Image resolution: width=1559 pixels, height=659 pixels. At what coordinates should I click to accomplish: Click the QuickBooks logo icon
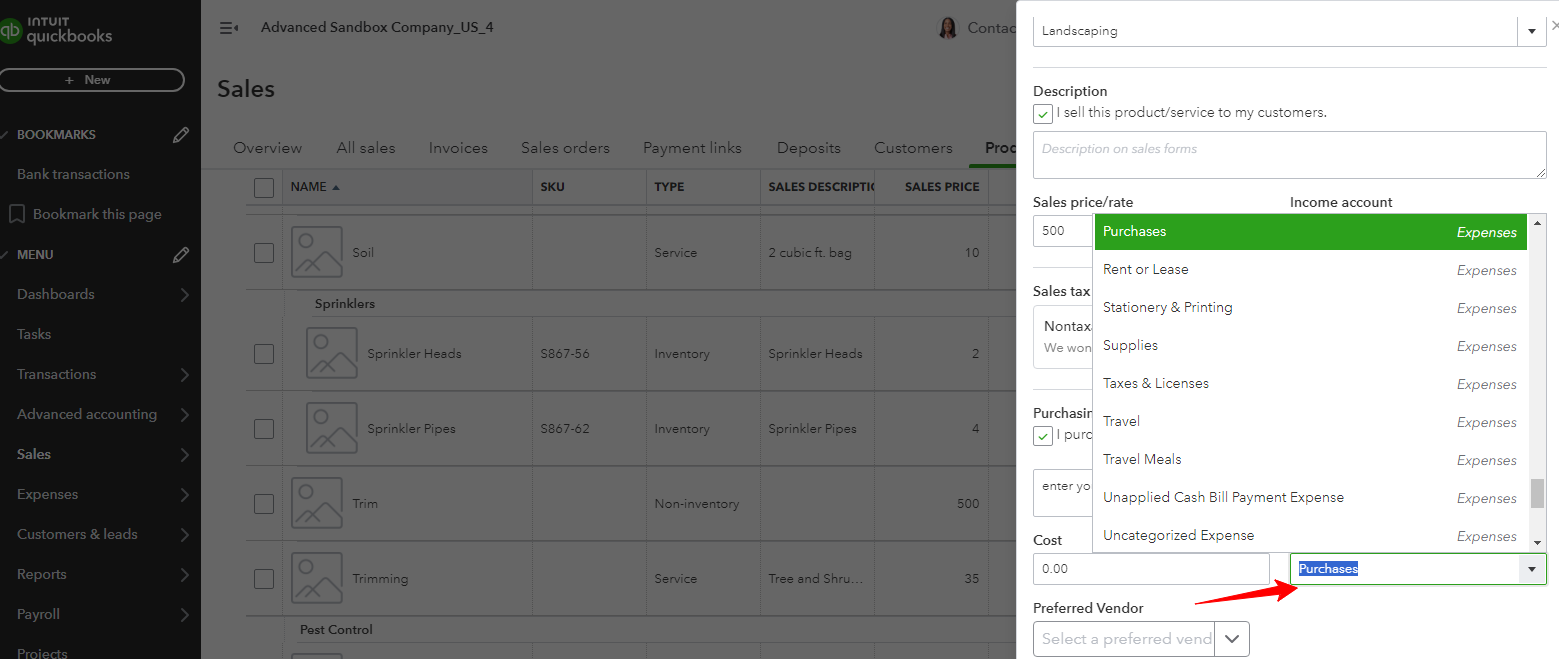coord(12,31)
